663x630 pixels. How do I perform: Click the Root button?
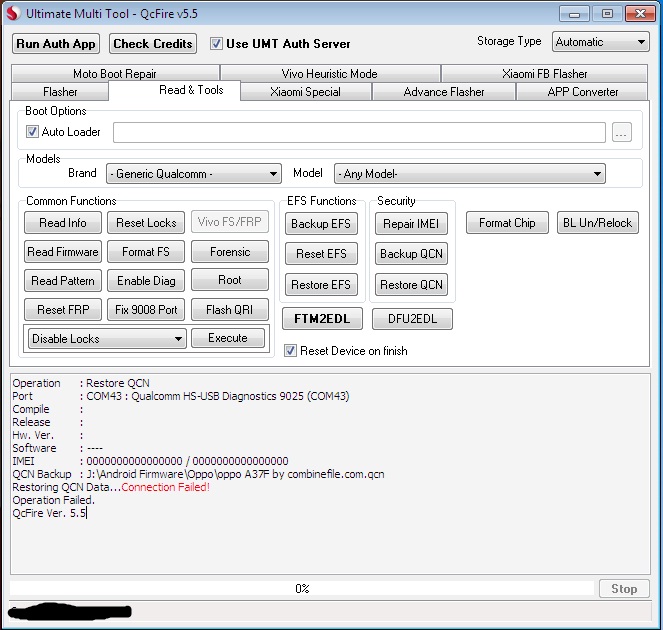pos(230,280)
